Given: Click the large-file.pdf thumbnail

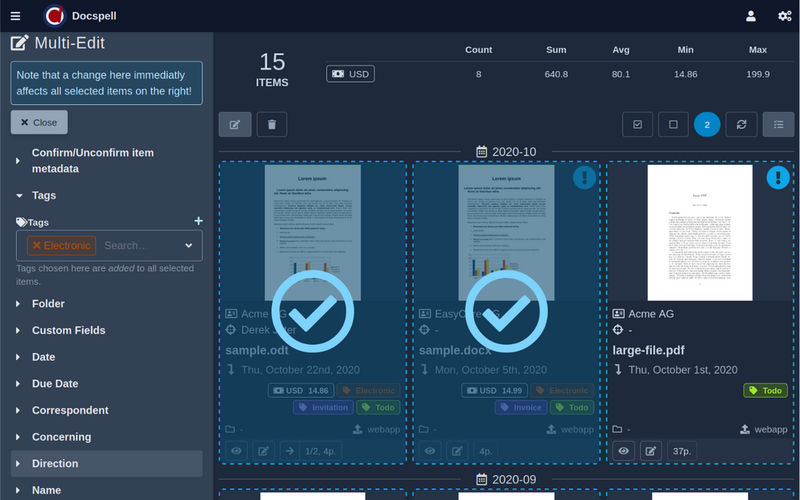Looking at the screenshot, I should point(700,233).
